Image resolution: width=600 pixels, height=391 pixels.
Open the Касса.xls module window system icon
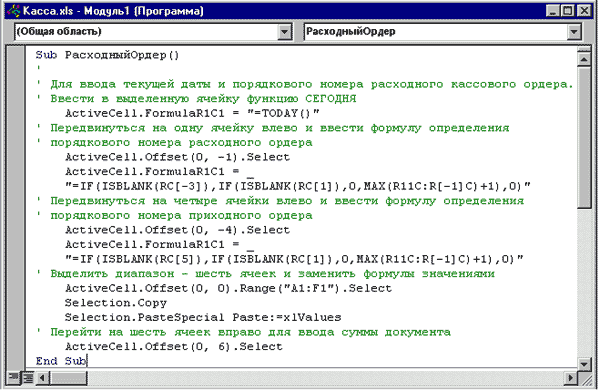tap(14, 11)
